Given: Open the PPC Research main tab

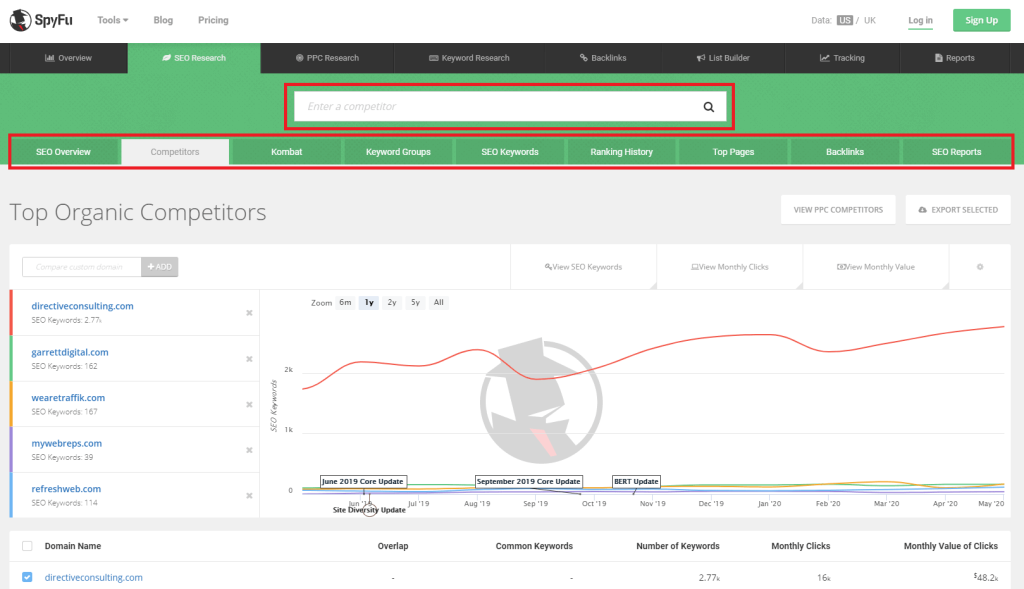Looking at the screenshot, I should [x=327, y=58].
